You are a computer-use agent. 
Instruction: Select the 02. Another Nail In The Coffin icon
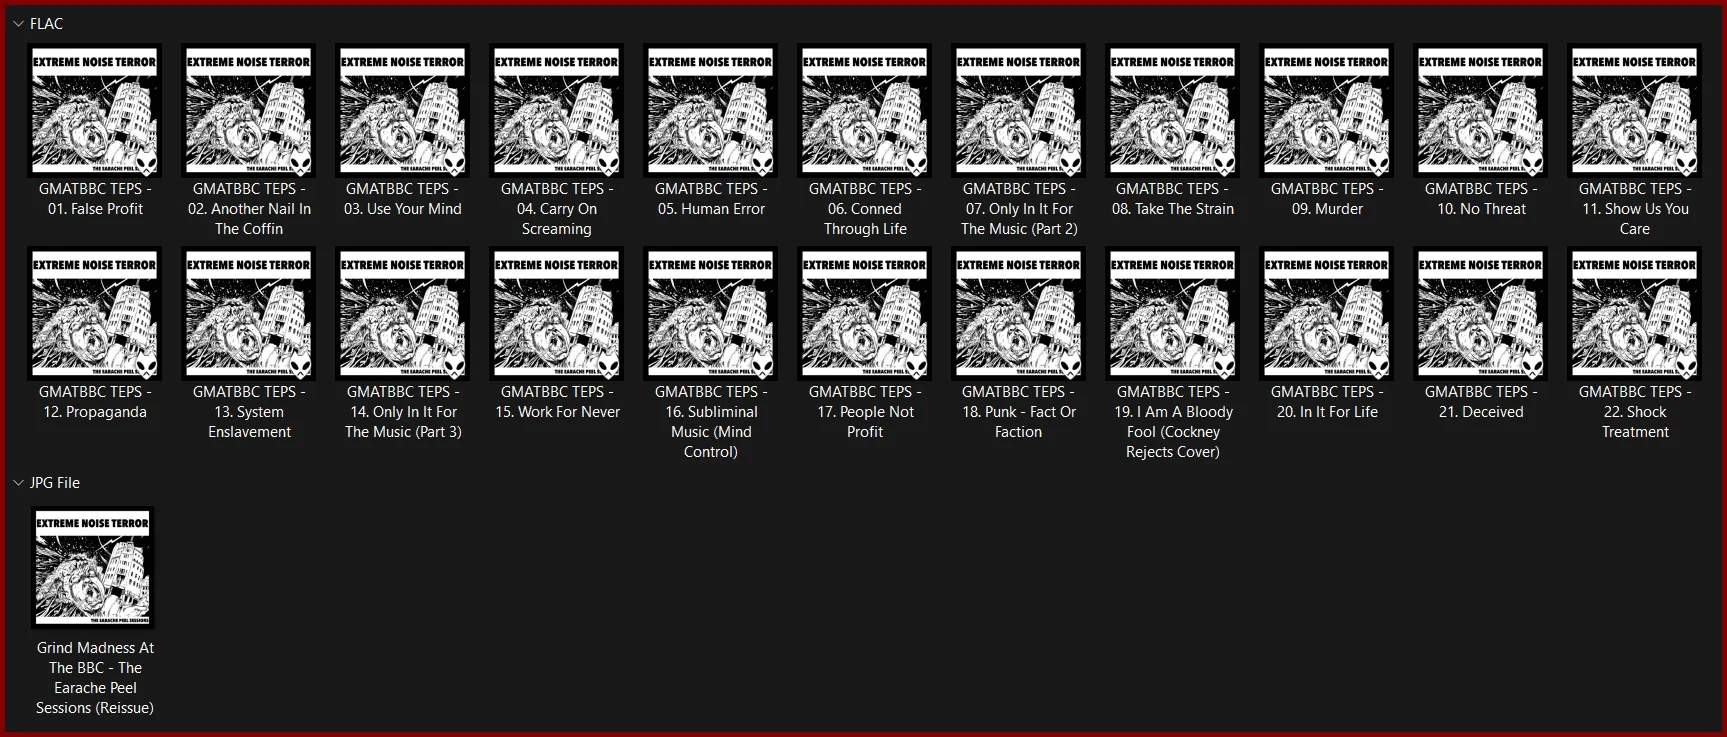(249, 110)
